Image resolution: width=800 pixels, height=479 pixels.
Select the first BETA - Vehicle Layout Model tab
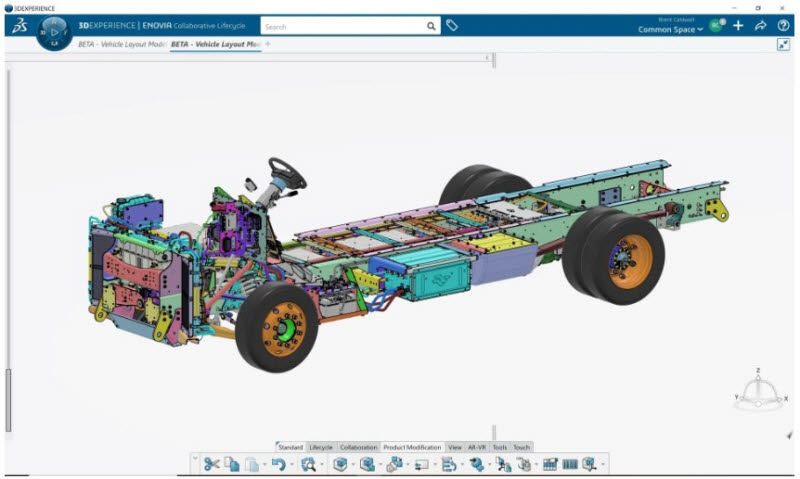[x=122, y=44]
